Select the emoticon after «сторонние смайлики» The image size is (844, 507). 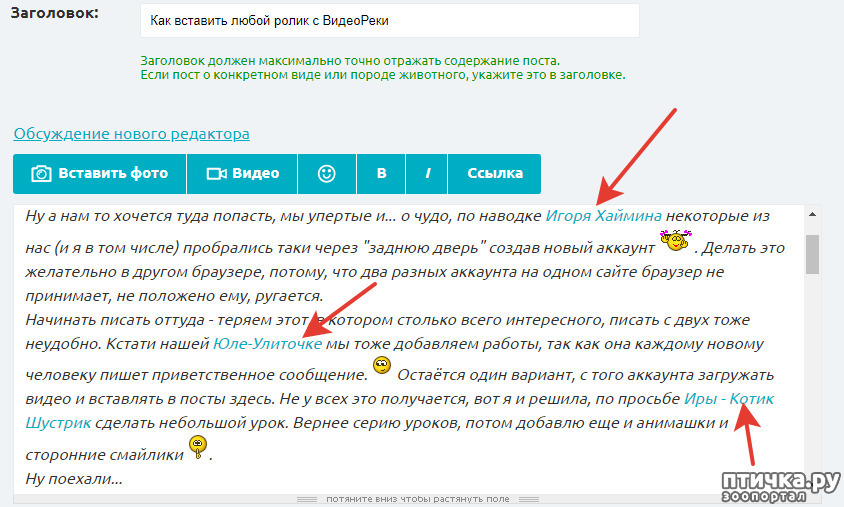tap(198, 448)
